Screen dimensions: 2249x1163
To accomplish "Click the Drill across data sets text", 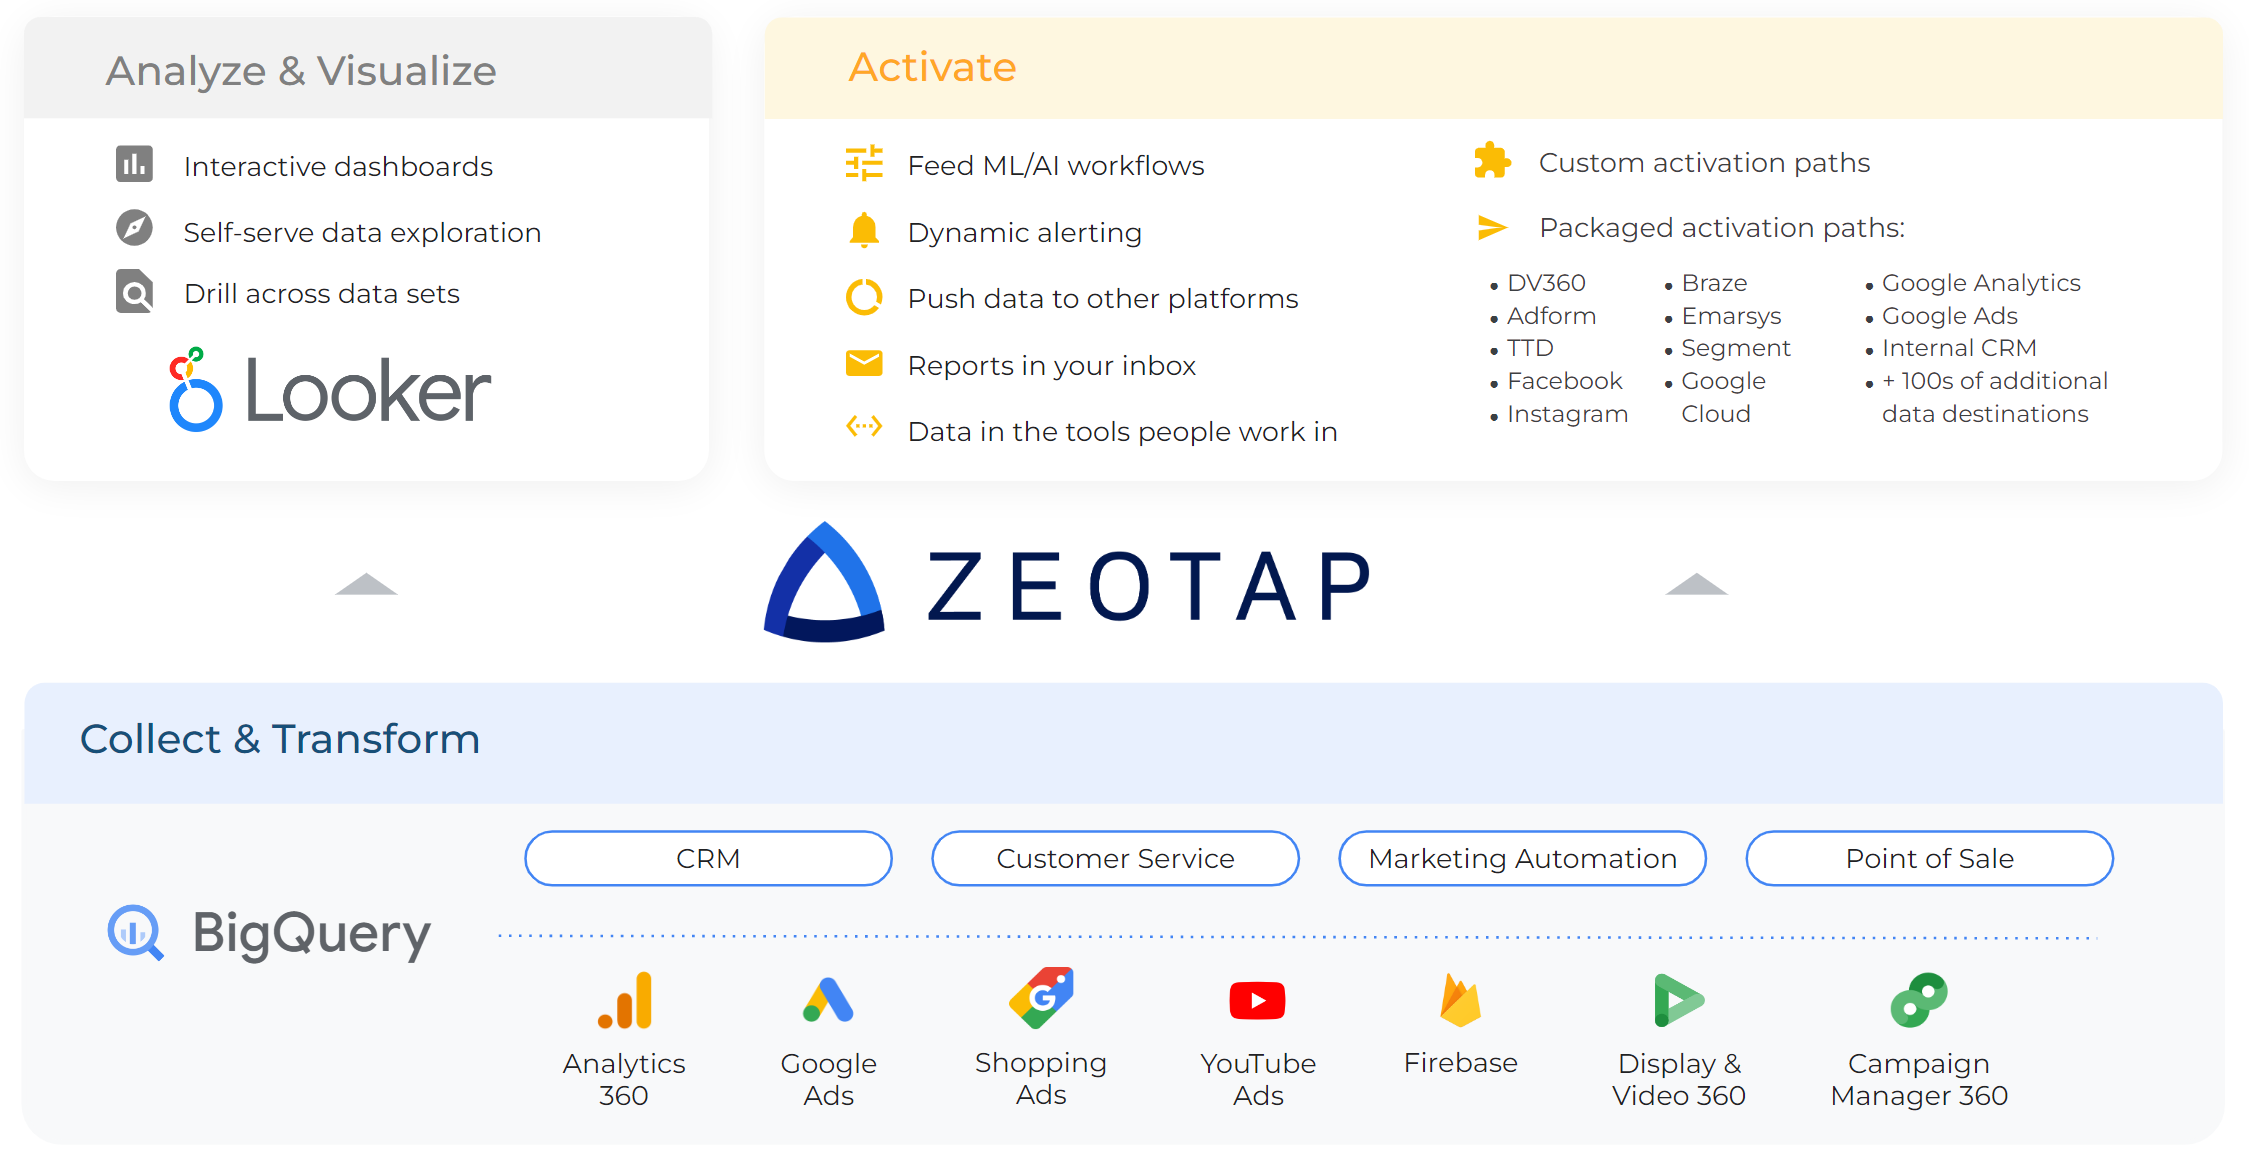I will pyautogui.click(x=322, y=294).
